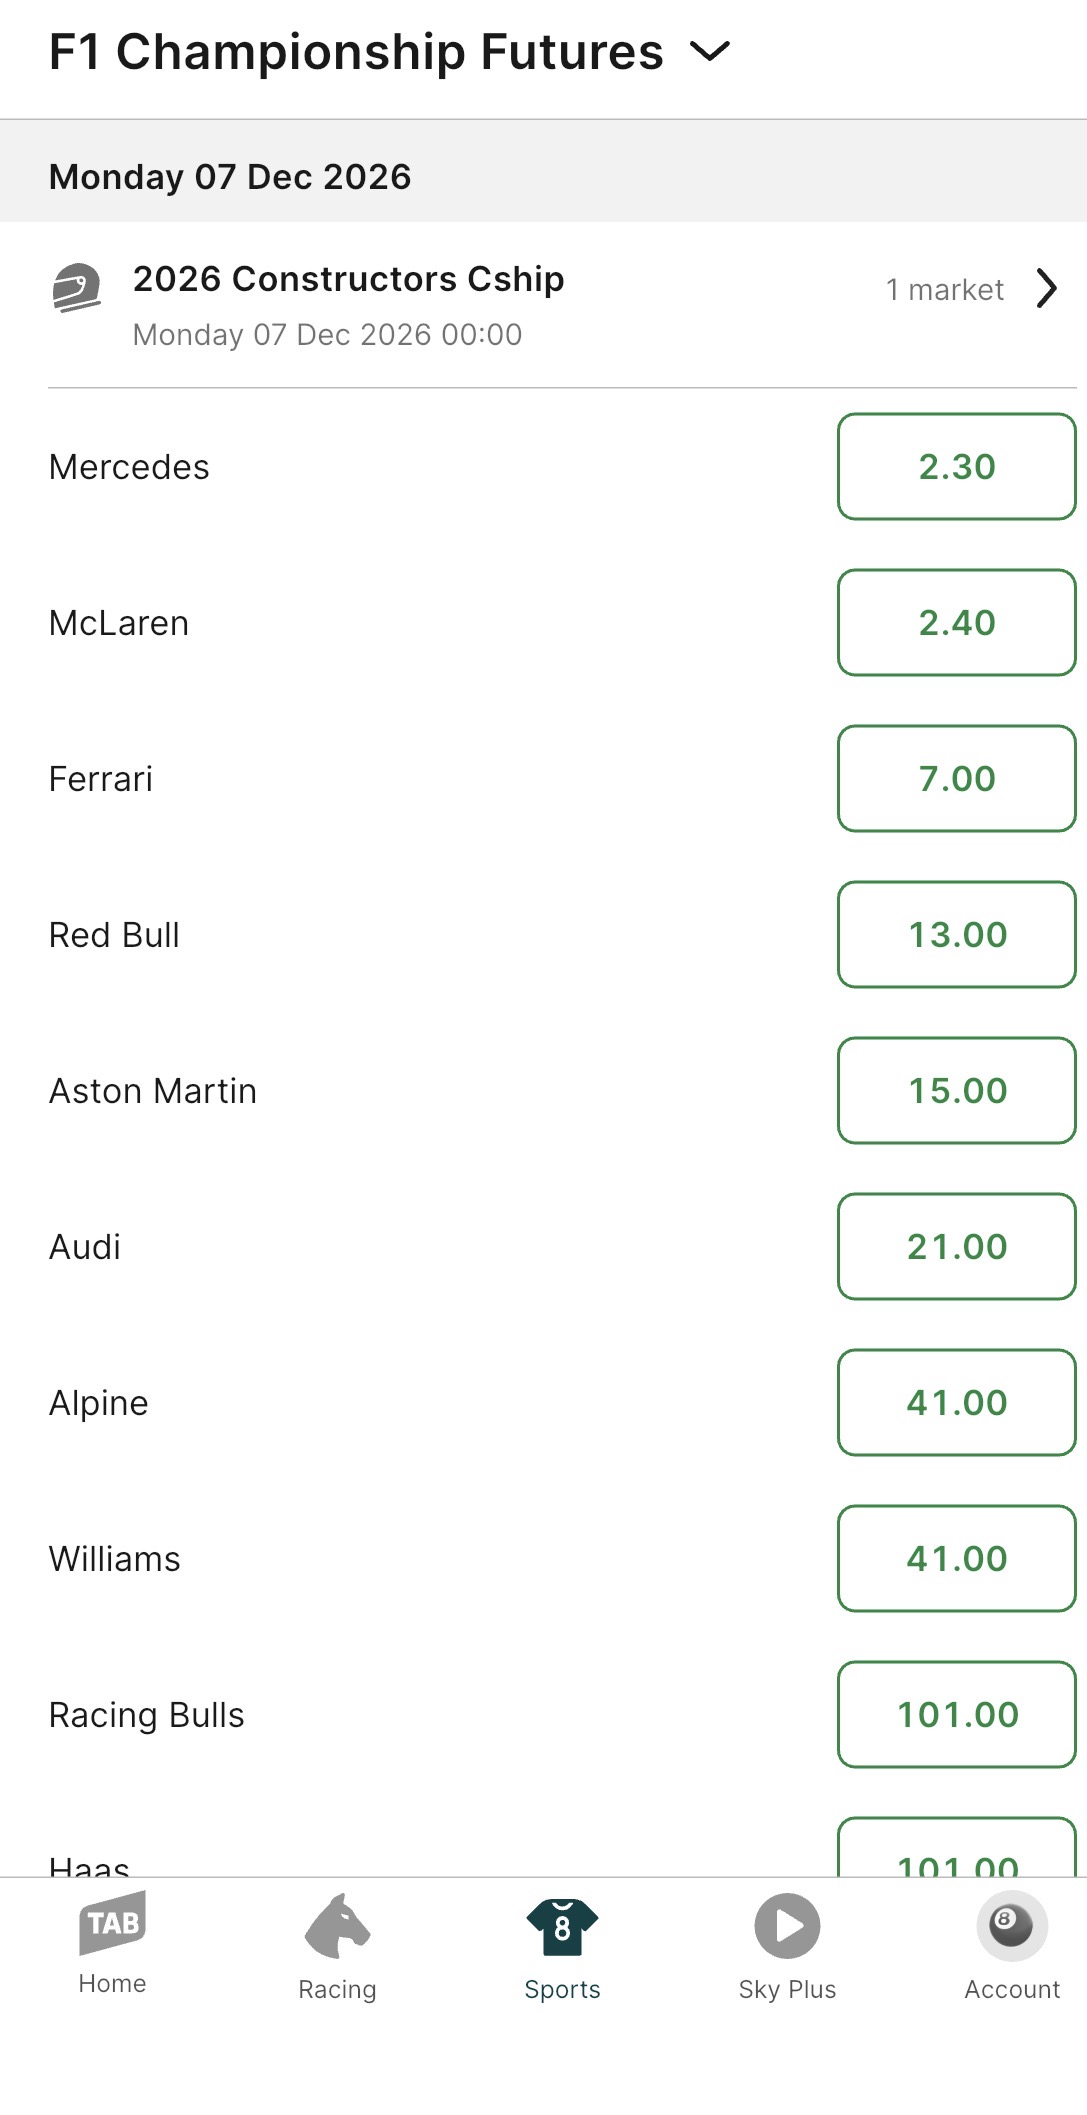
Task: Pick Alpine at 41.00
Action: click(956, 1403)
